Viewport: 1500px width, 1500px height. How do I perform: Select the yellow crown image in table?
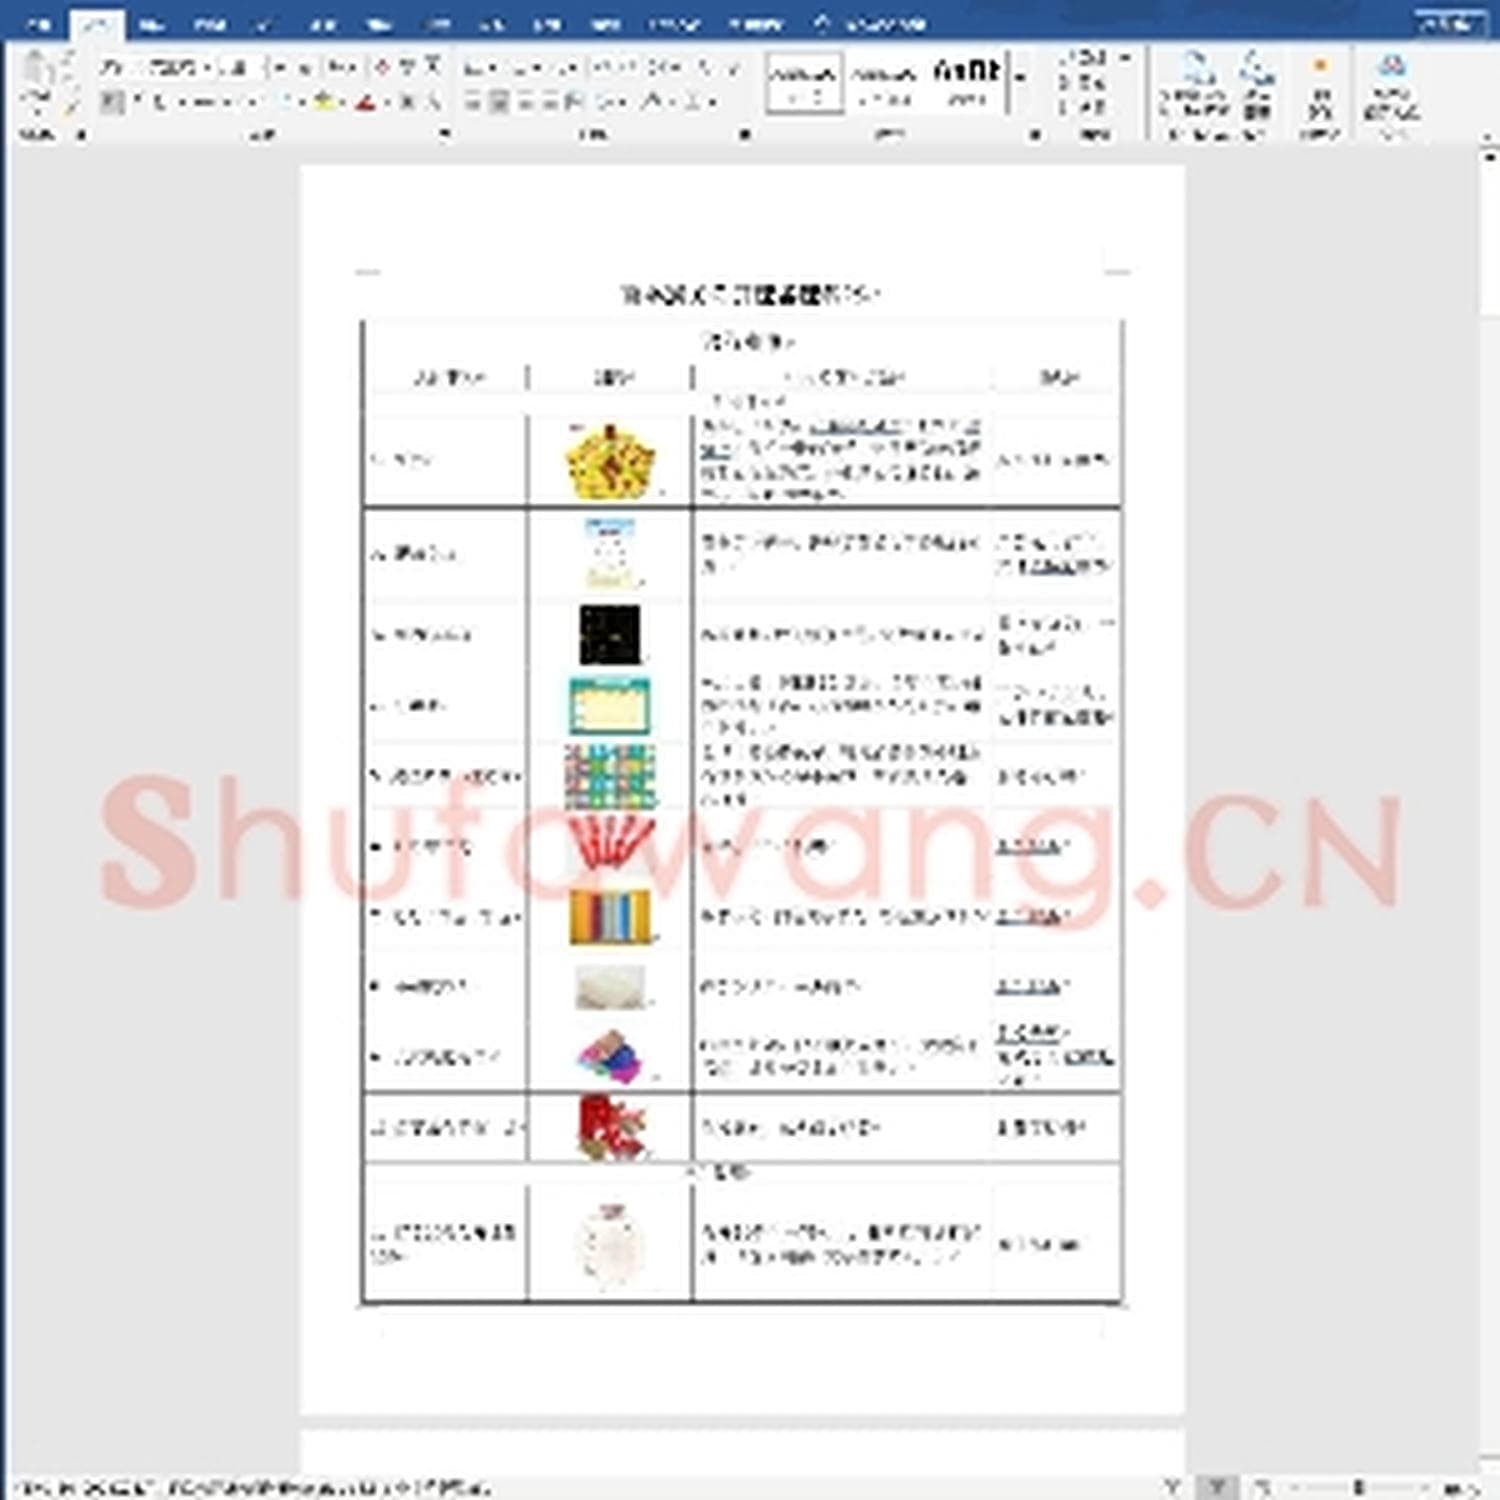(x=609, y=461)
